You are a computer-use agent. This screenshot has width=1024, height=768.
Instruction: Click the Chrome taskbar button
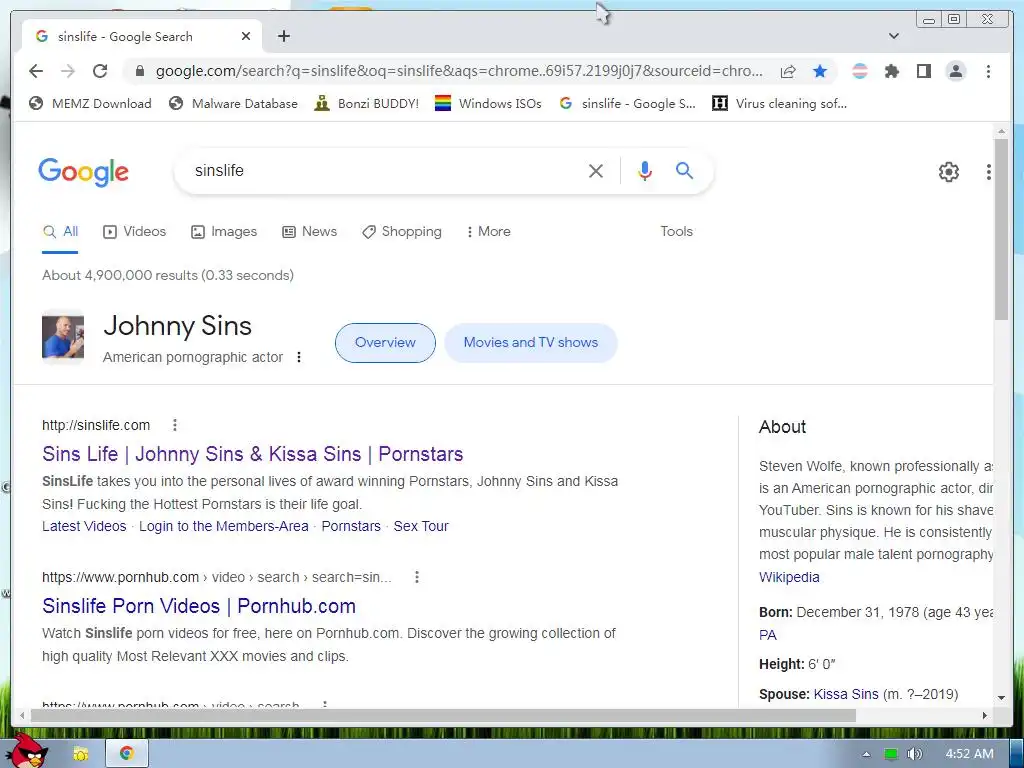pyautogui.click(x=127, y=754)
